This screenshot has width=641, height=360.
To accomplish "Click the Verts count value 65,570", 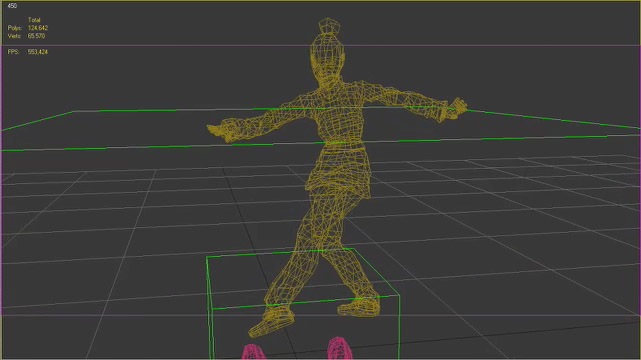I will (36, 36).
